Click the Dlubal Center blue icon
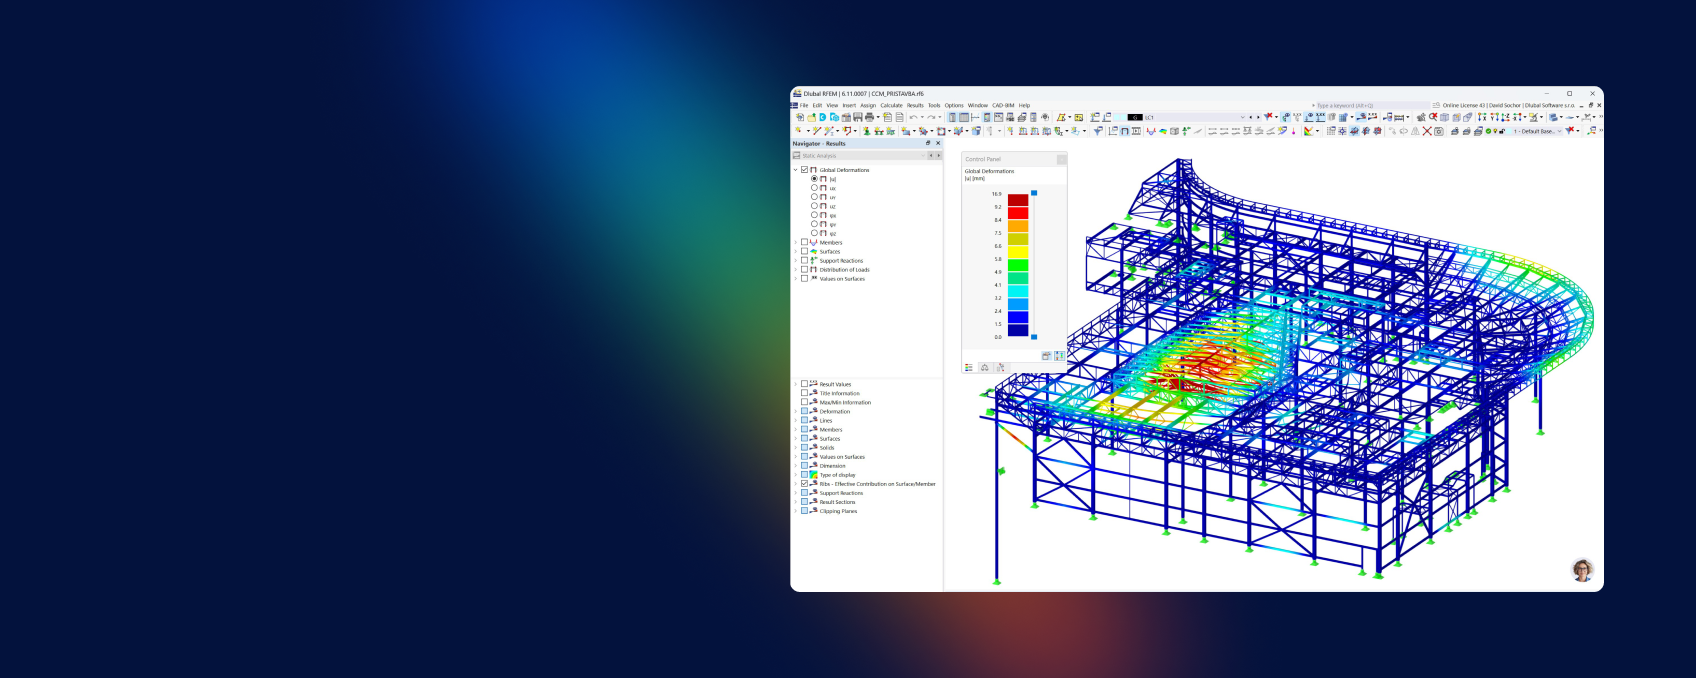The width and height of the screenshot is (1696, 678). click(823, 117)
